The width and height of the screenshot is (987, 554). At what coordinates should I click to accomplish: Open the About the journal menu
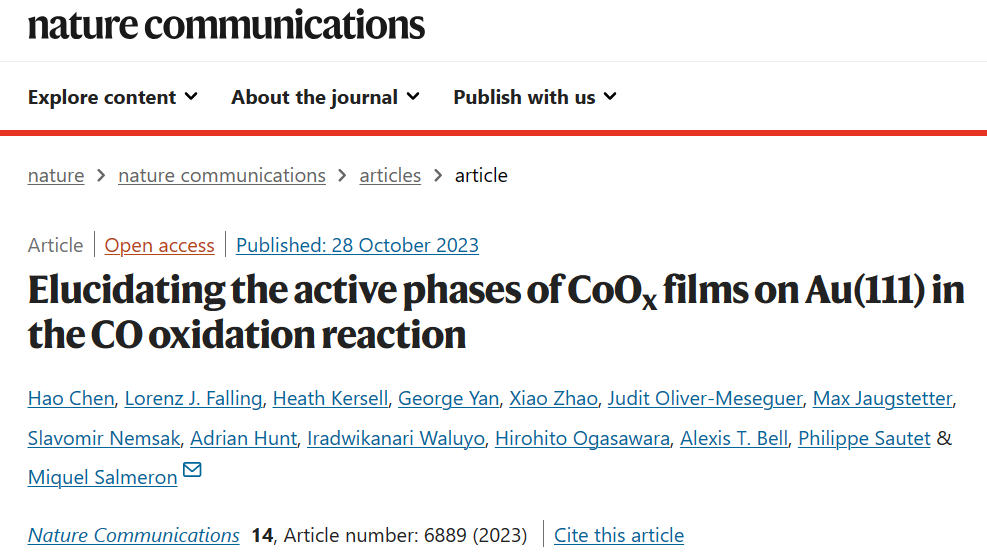(325, 98)
